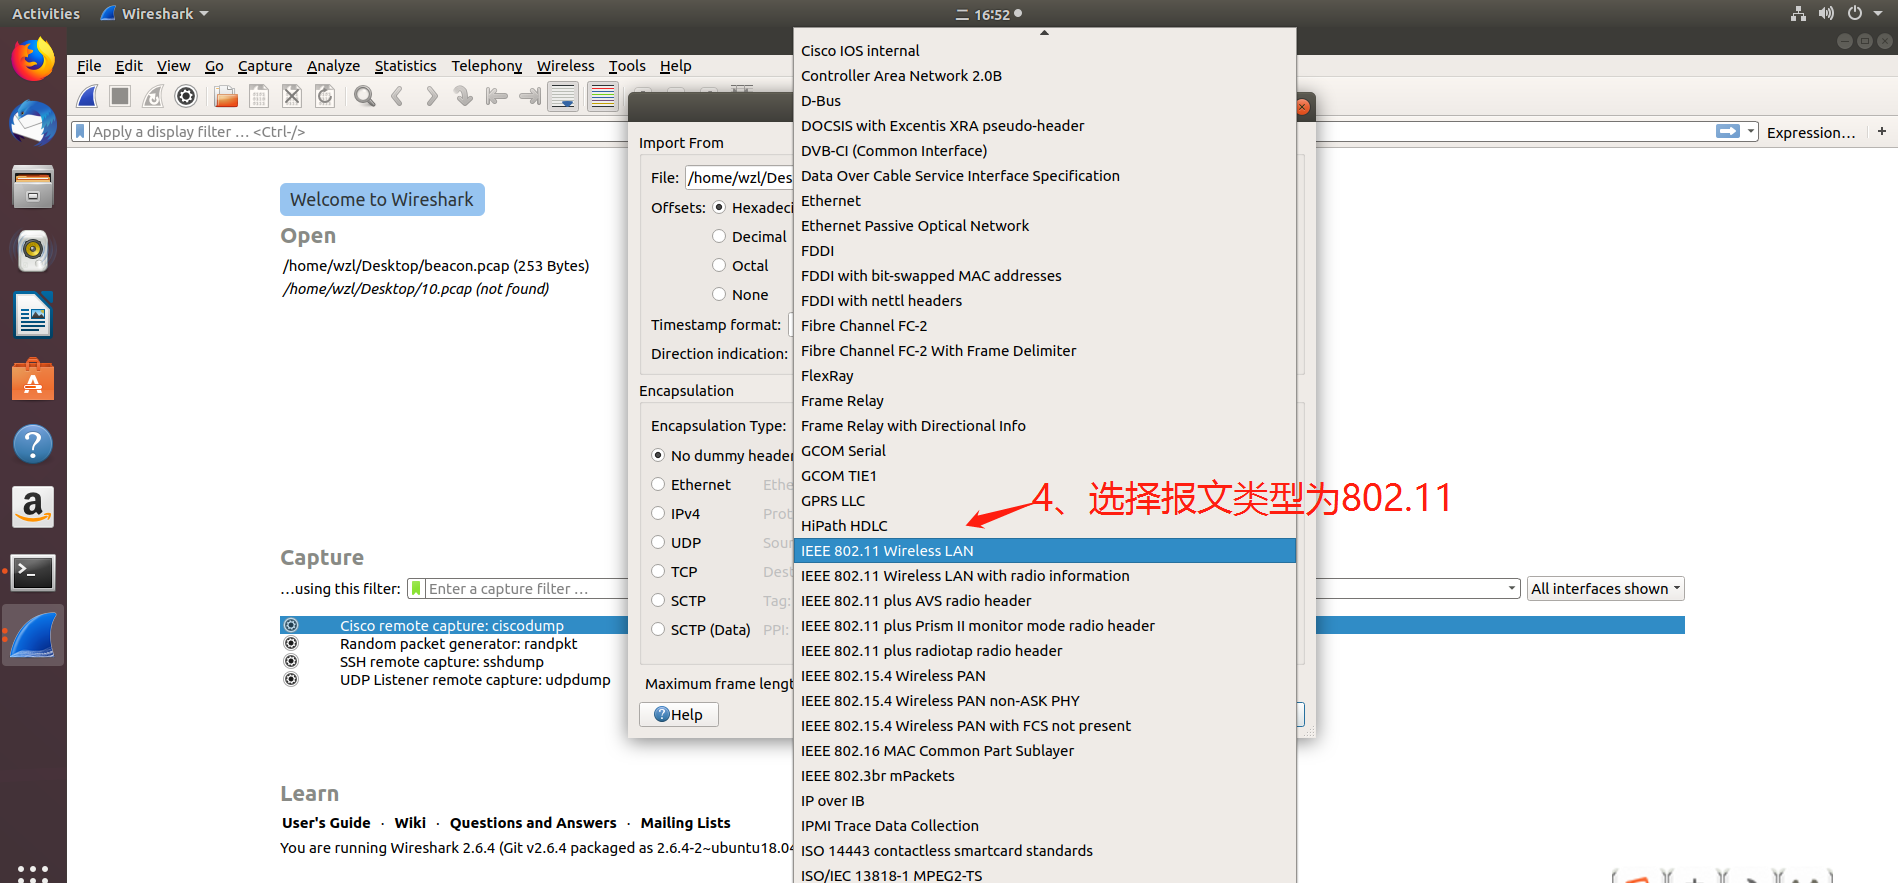Viewport: 1898px width, 883px height.
Task: Click the Expression… button
Action: tap(1810, 132)
